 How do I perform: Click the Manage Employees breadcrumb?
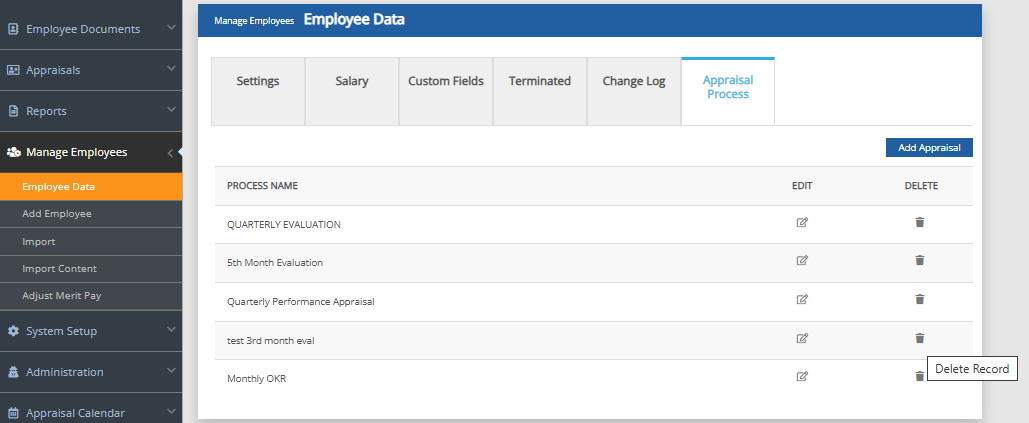coord(254,20)
